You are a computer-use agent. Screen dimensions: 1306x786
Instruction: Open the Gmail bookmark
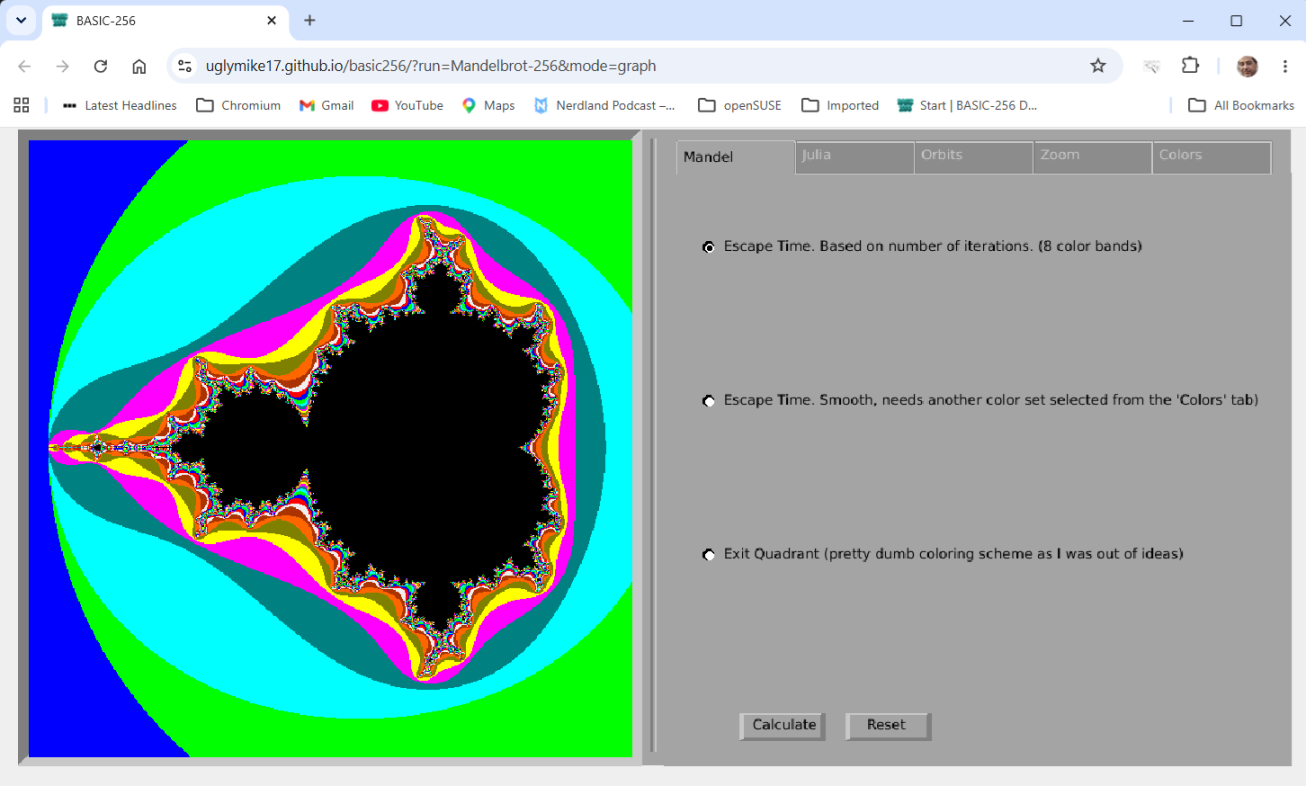(327, 105)
